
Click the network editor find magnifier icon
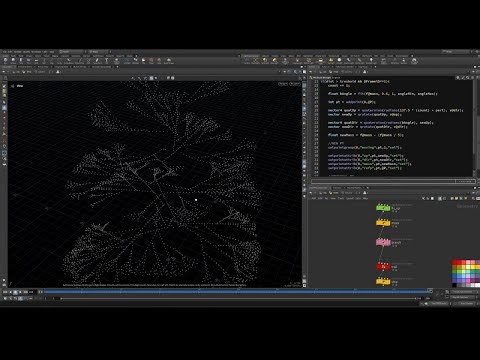(473, 198)
